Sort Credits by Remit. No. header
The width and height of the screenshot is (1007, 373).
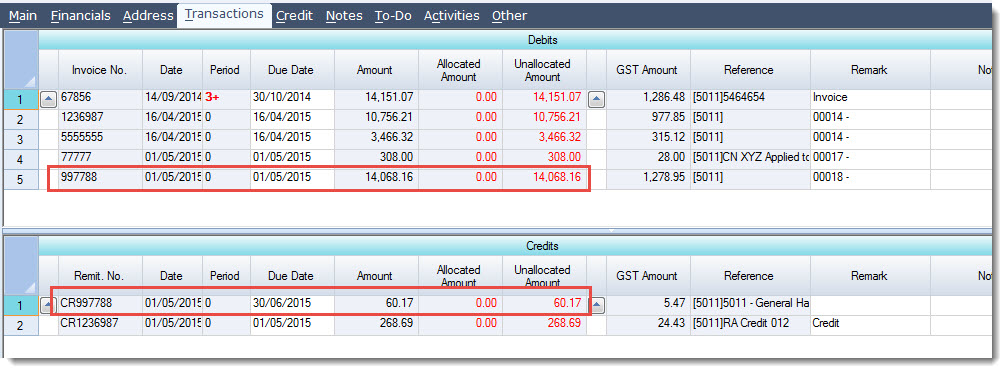100,275
